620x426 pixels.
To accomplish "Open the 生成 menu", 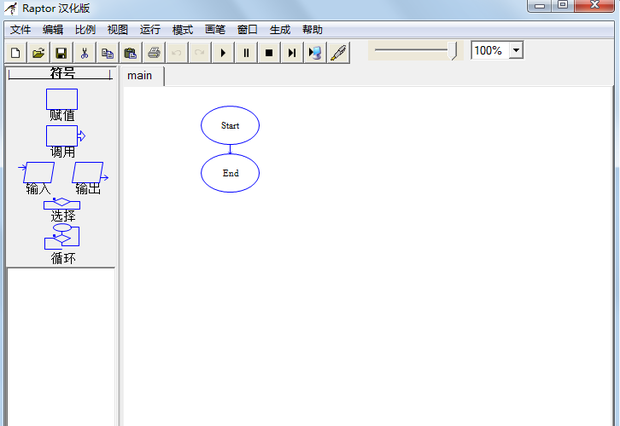I will (280, 30).
